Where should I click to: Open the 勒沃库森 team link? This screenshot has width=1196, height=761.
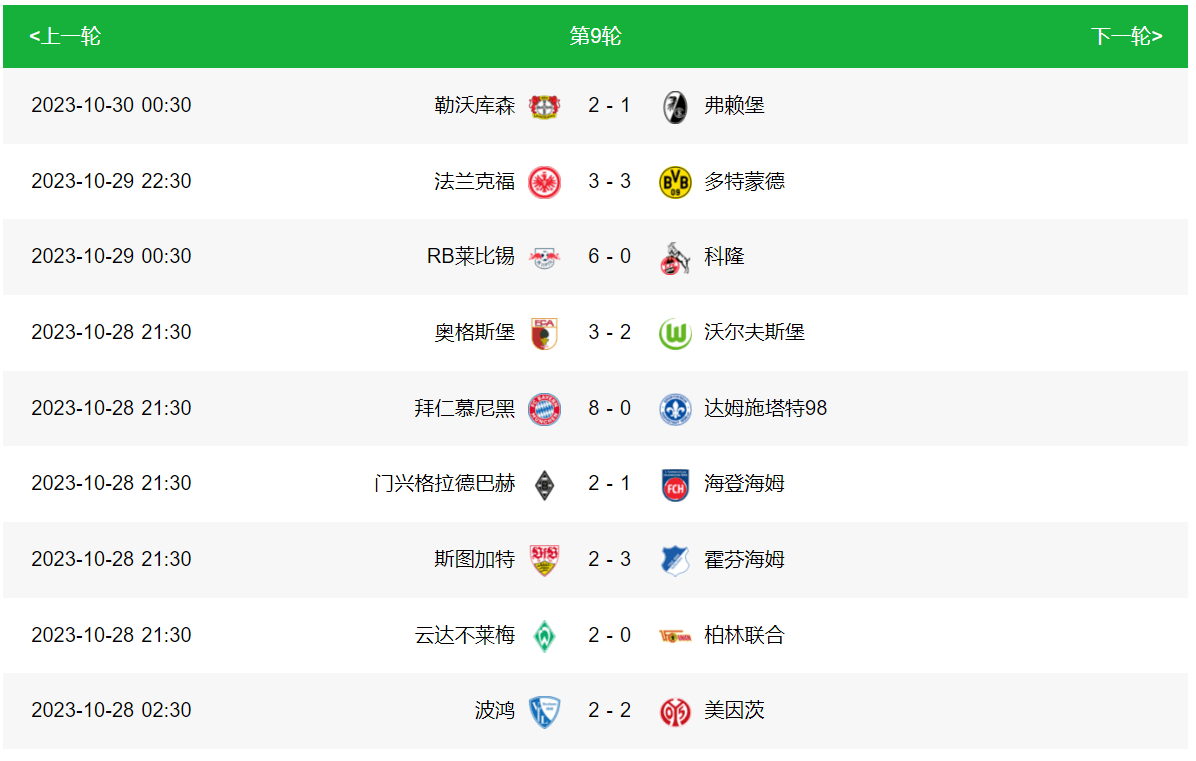pyautogui.click(x=475, y=106)
